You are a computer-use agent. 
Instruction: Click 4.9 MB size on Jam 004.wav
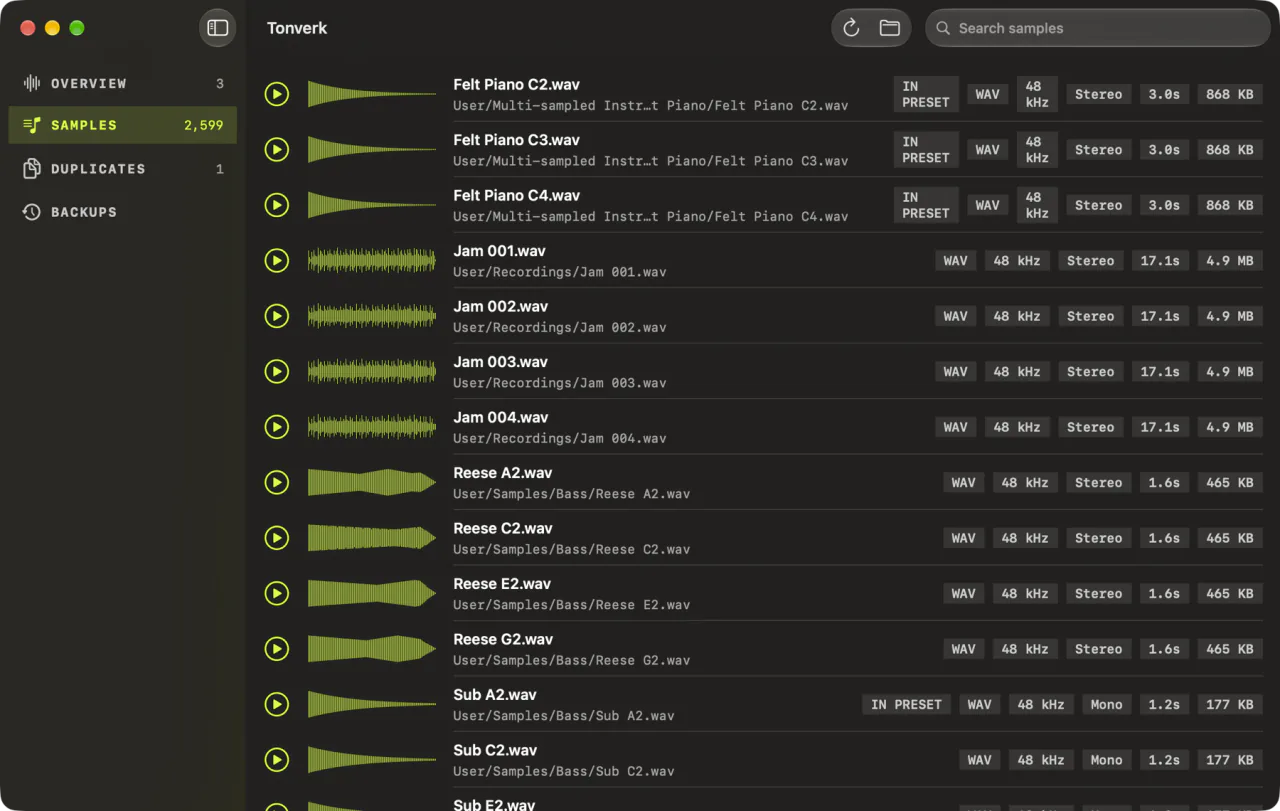click(1229, 427)
